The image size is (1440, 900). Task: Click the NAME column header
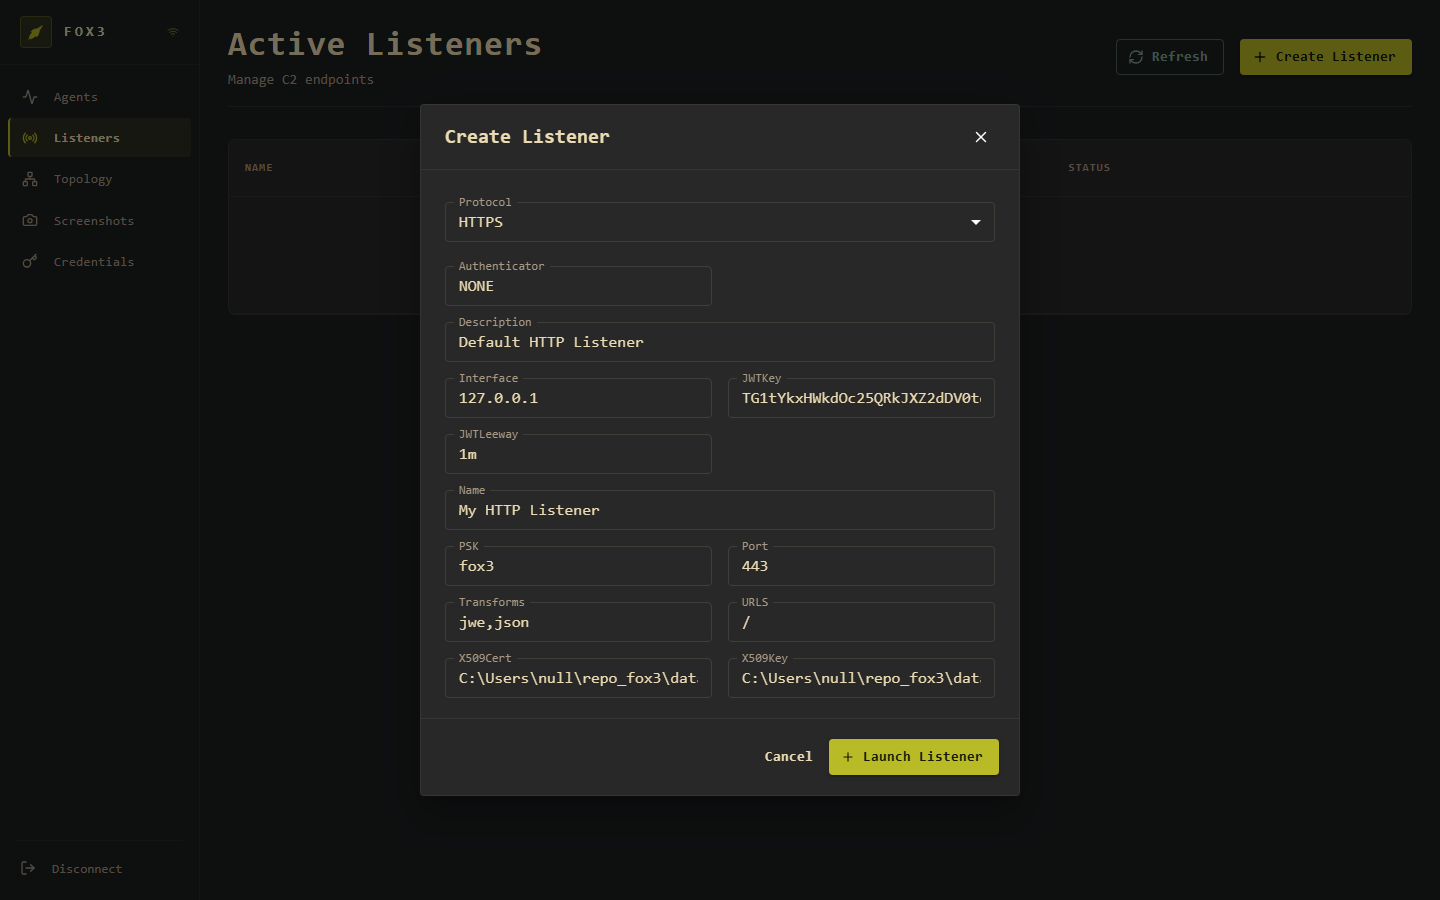tap(259, 168)
